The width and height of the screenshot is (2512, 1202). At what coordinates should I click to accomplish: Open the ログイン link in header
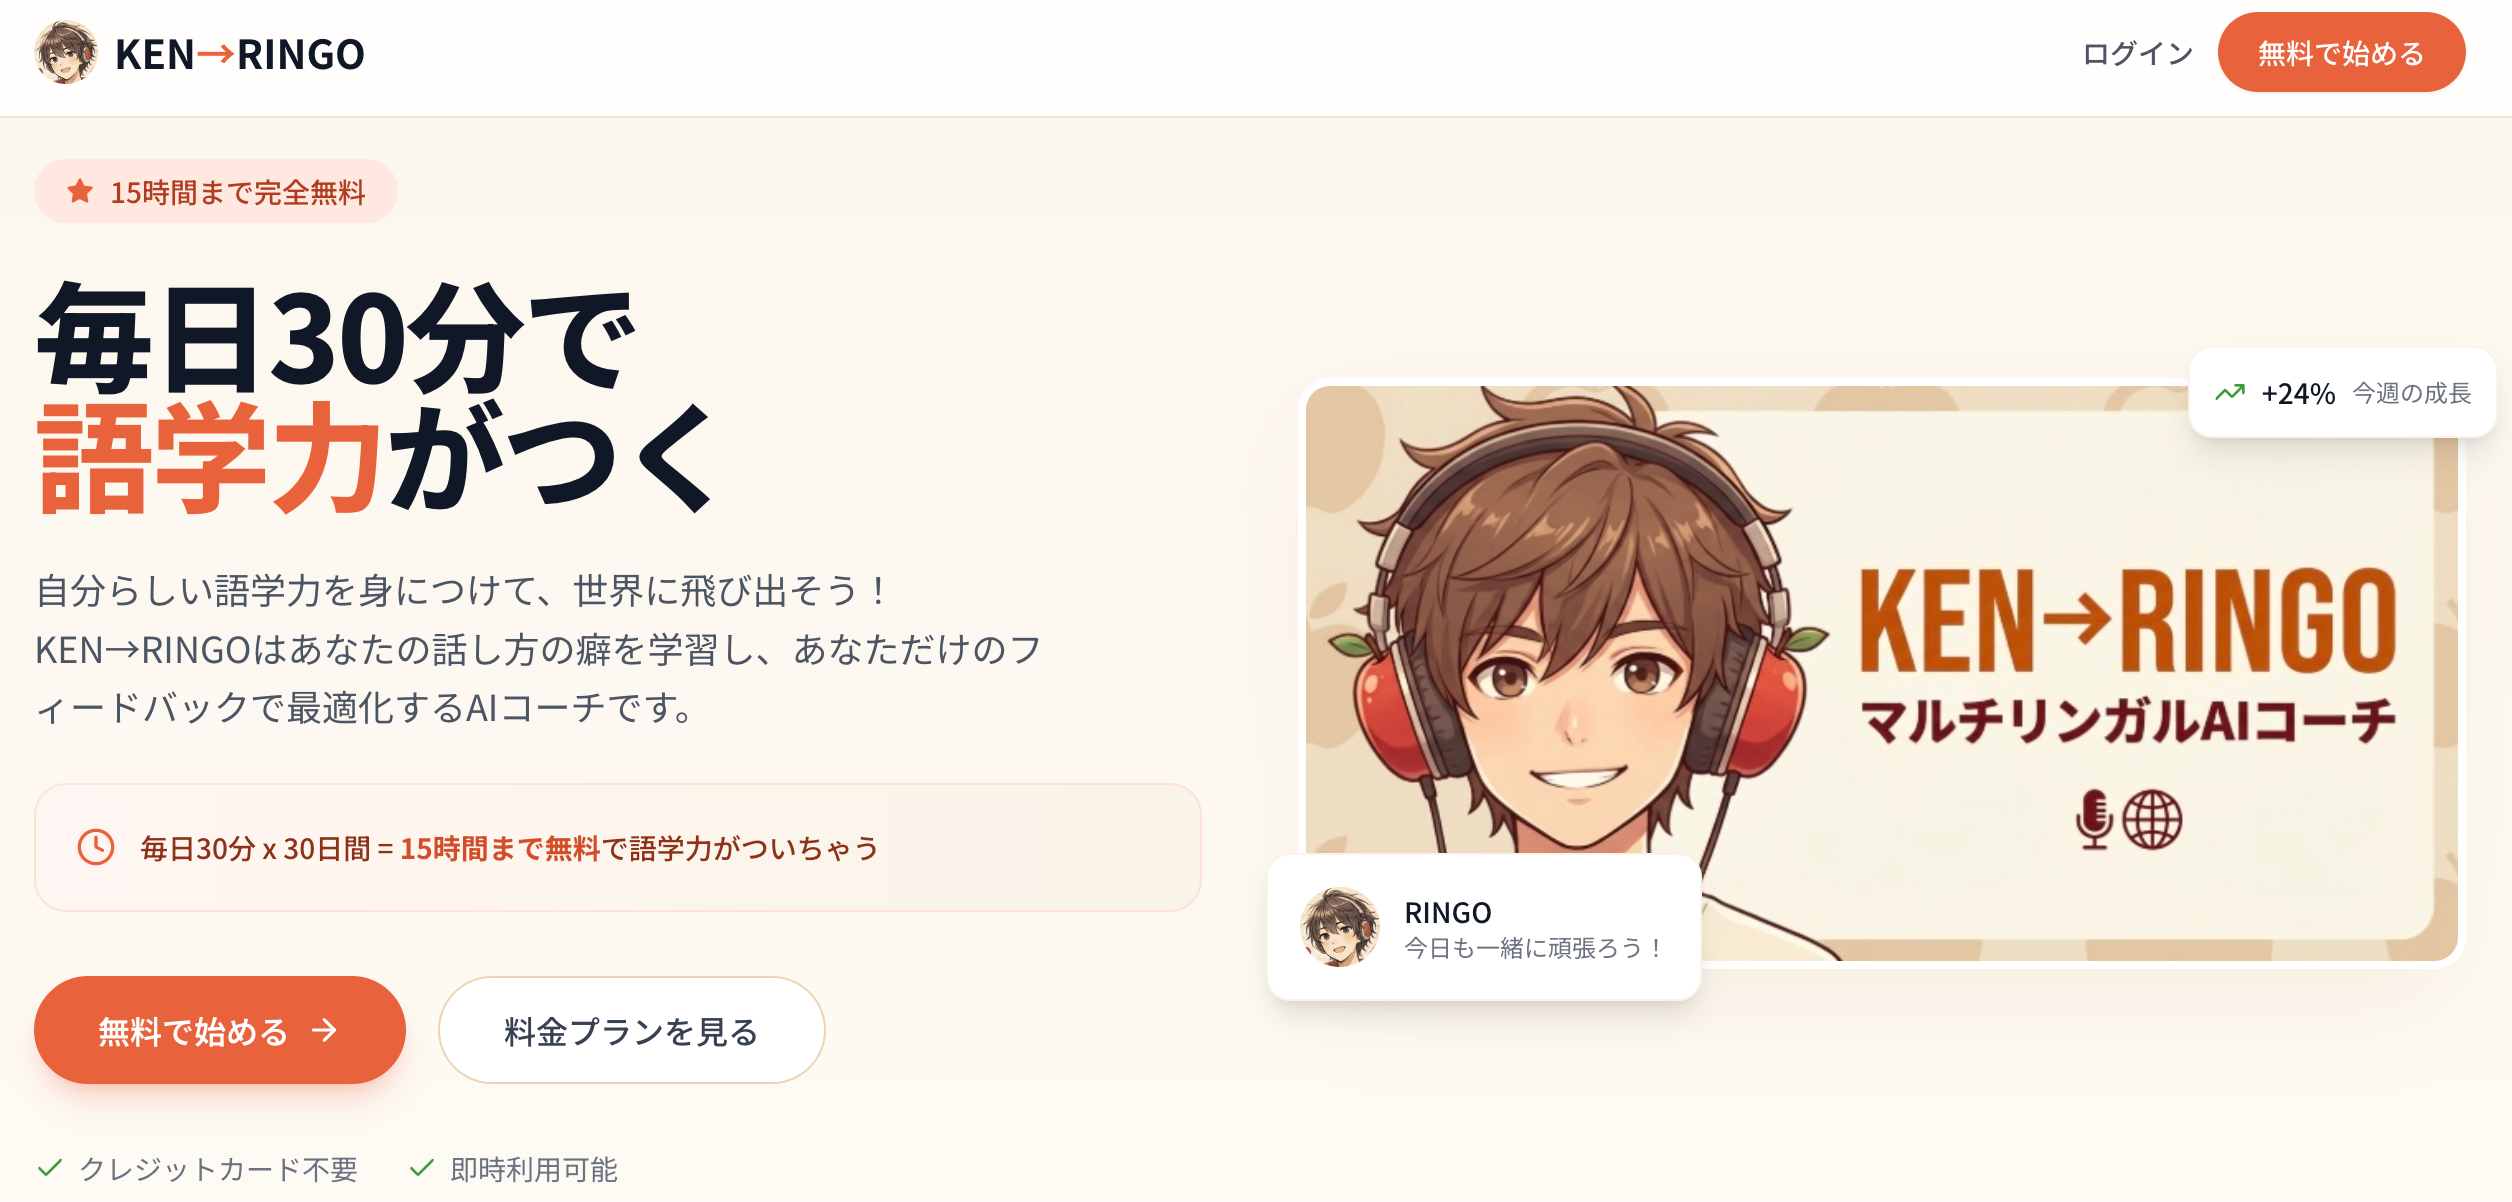pyautogui.click(x=2138, y=53)
